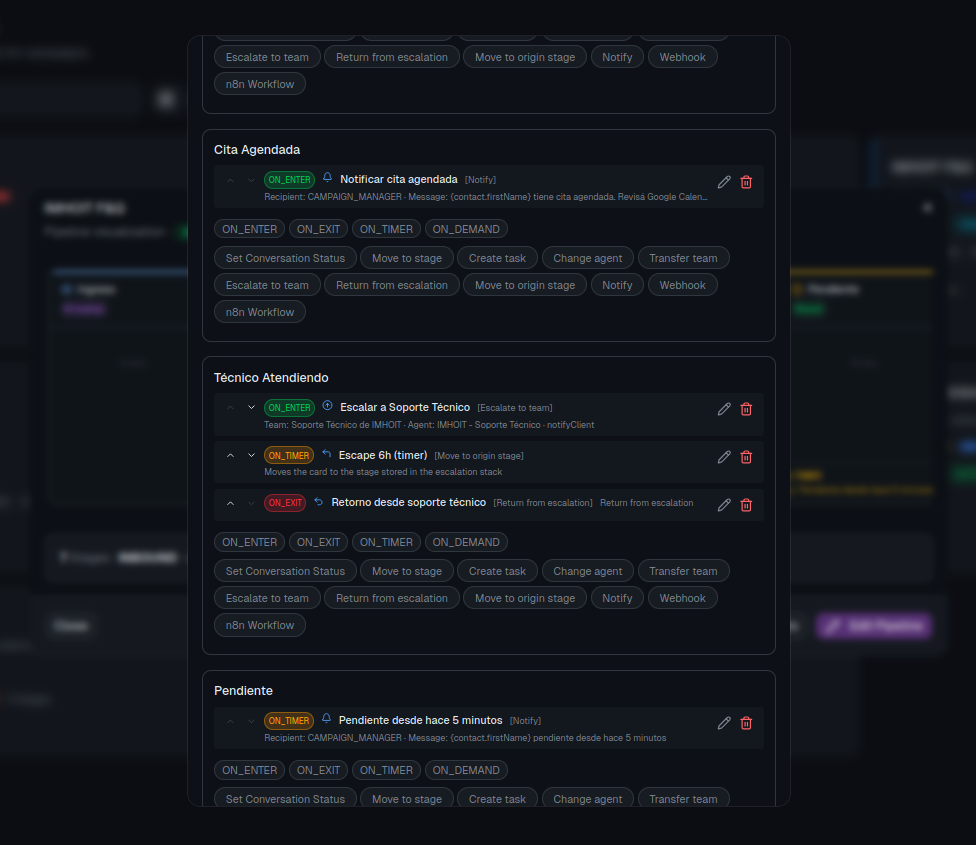Select ON_DEMAND trigger in Técnico Atendiendo

[x=466, y=542]
